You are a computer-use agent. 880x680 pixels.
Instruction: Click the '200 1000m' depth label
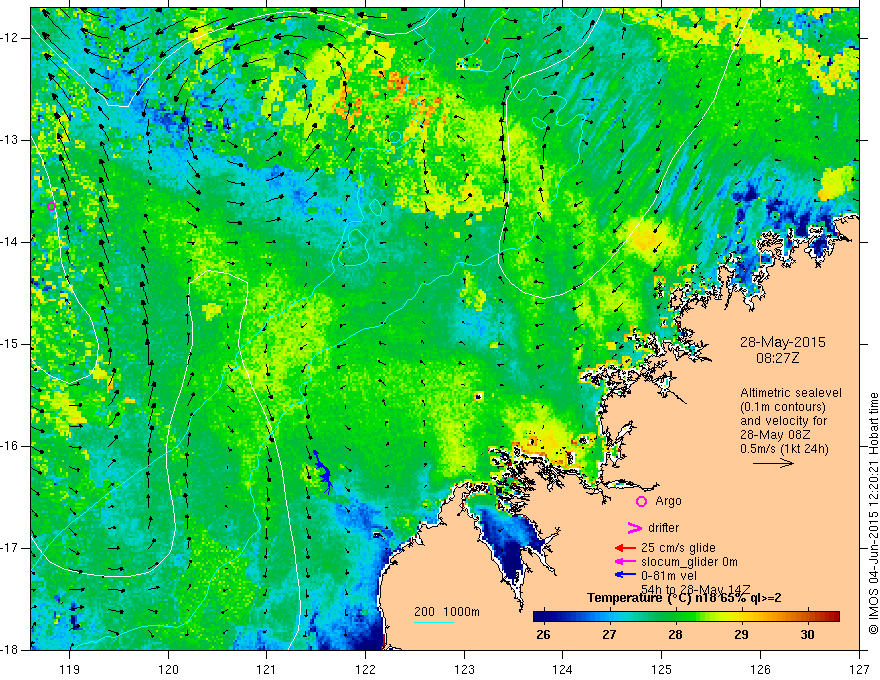tap(447, 612)
